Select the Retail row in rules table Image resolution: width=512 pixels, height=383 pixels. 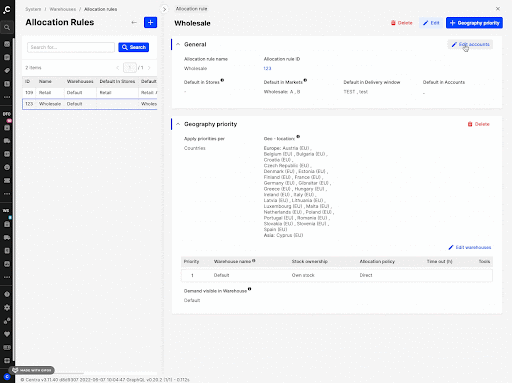pos(90,92)
